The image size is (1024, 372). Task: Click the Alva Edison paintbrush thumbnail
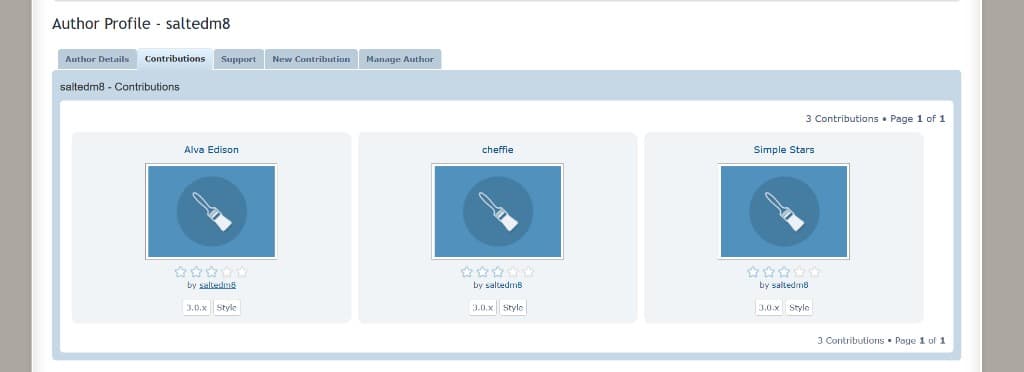pos(211,211)
